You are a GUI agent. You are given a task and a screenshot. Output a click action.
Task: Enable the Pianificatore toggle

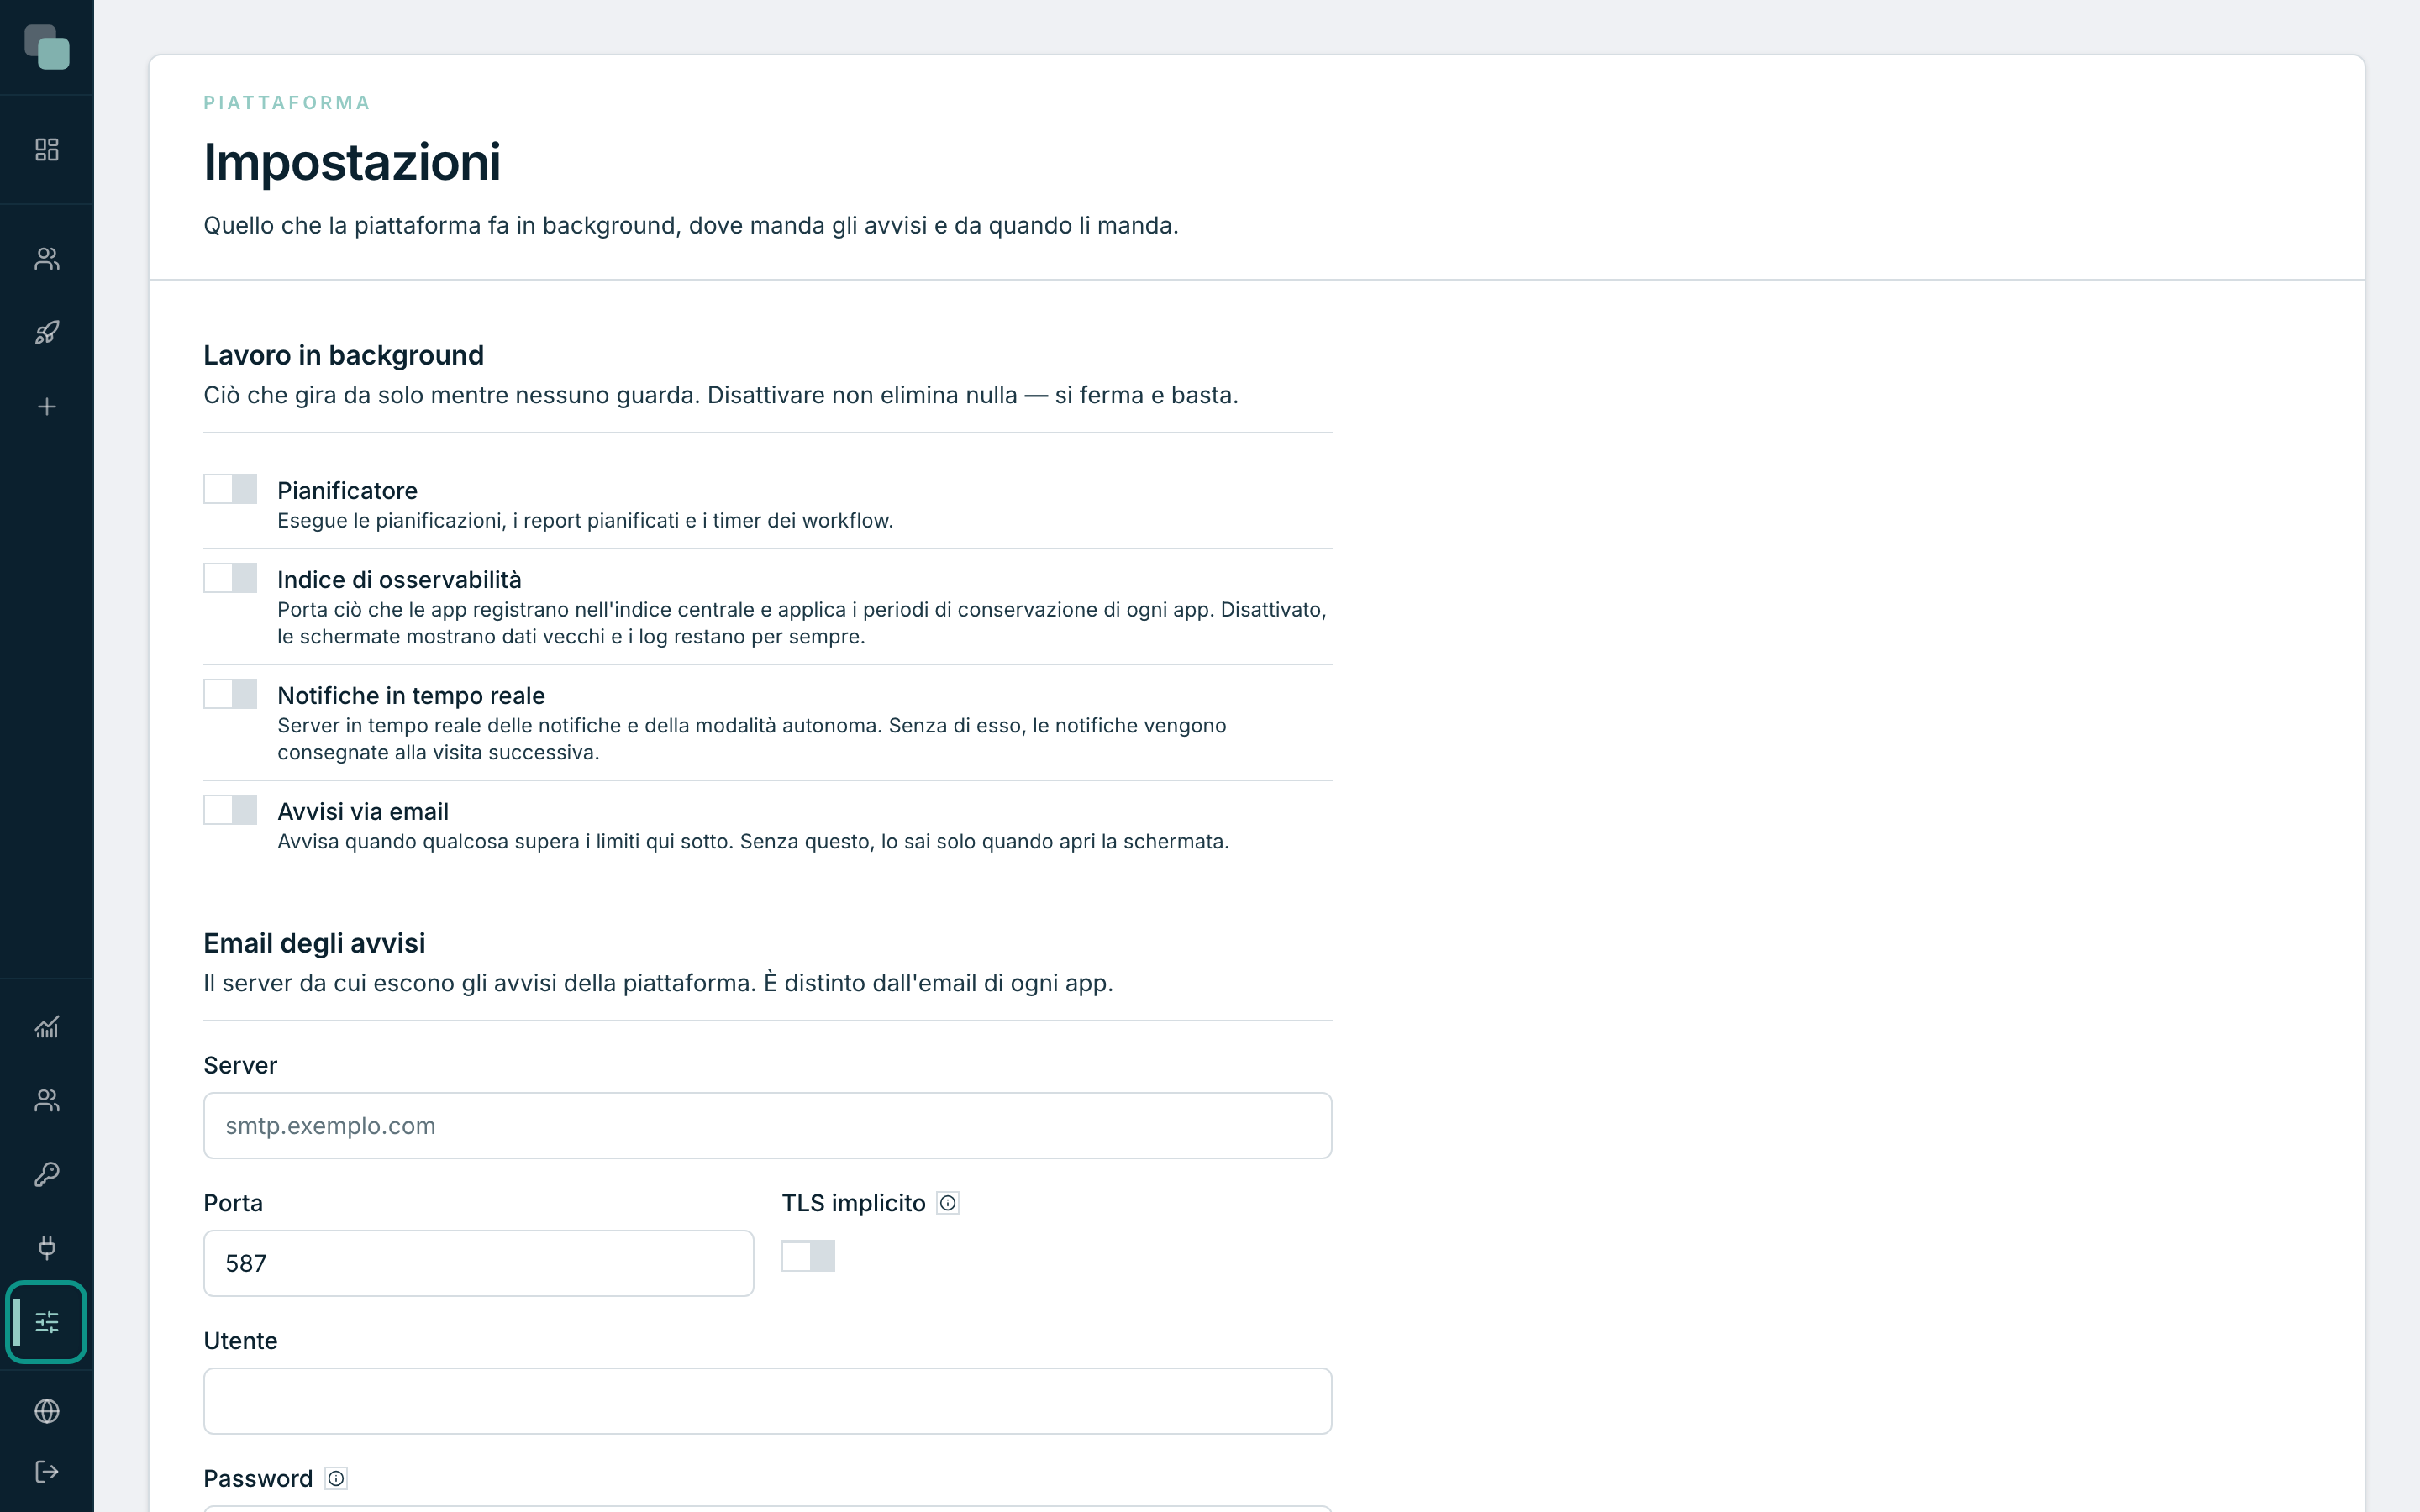230,489
